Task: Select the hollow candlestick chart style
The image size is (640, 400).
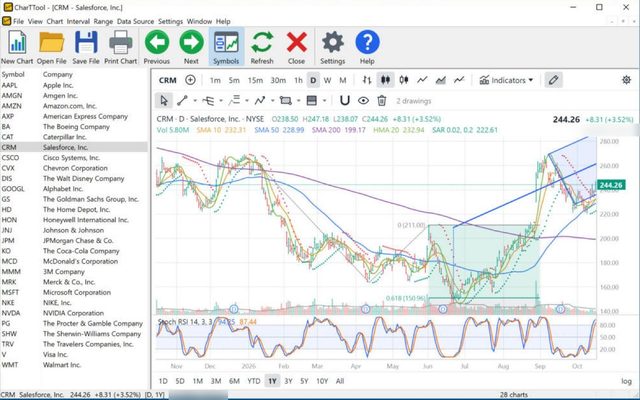Action: (x=404, y=80)
